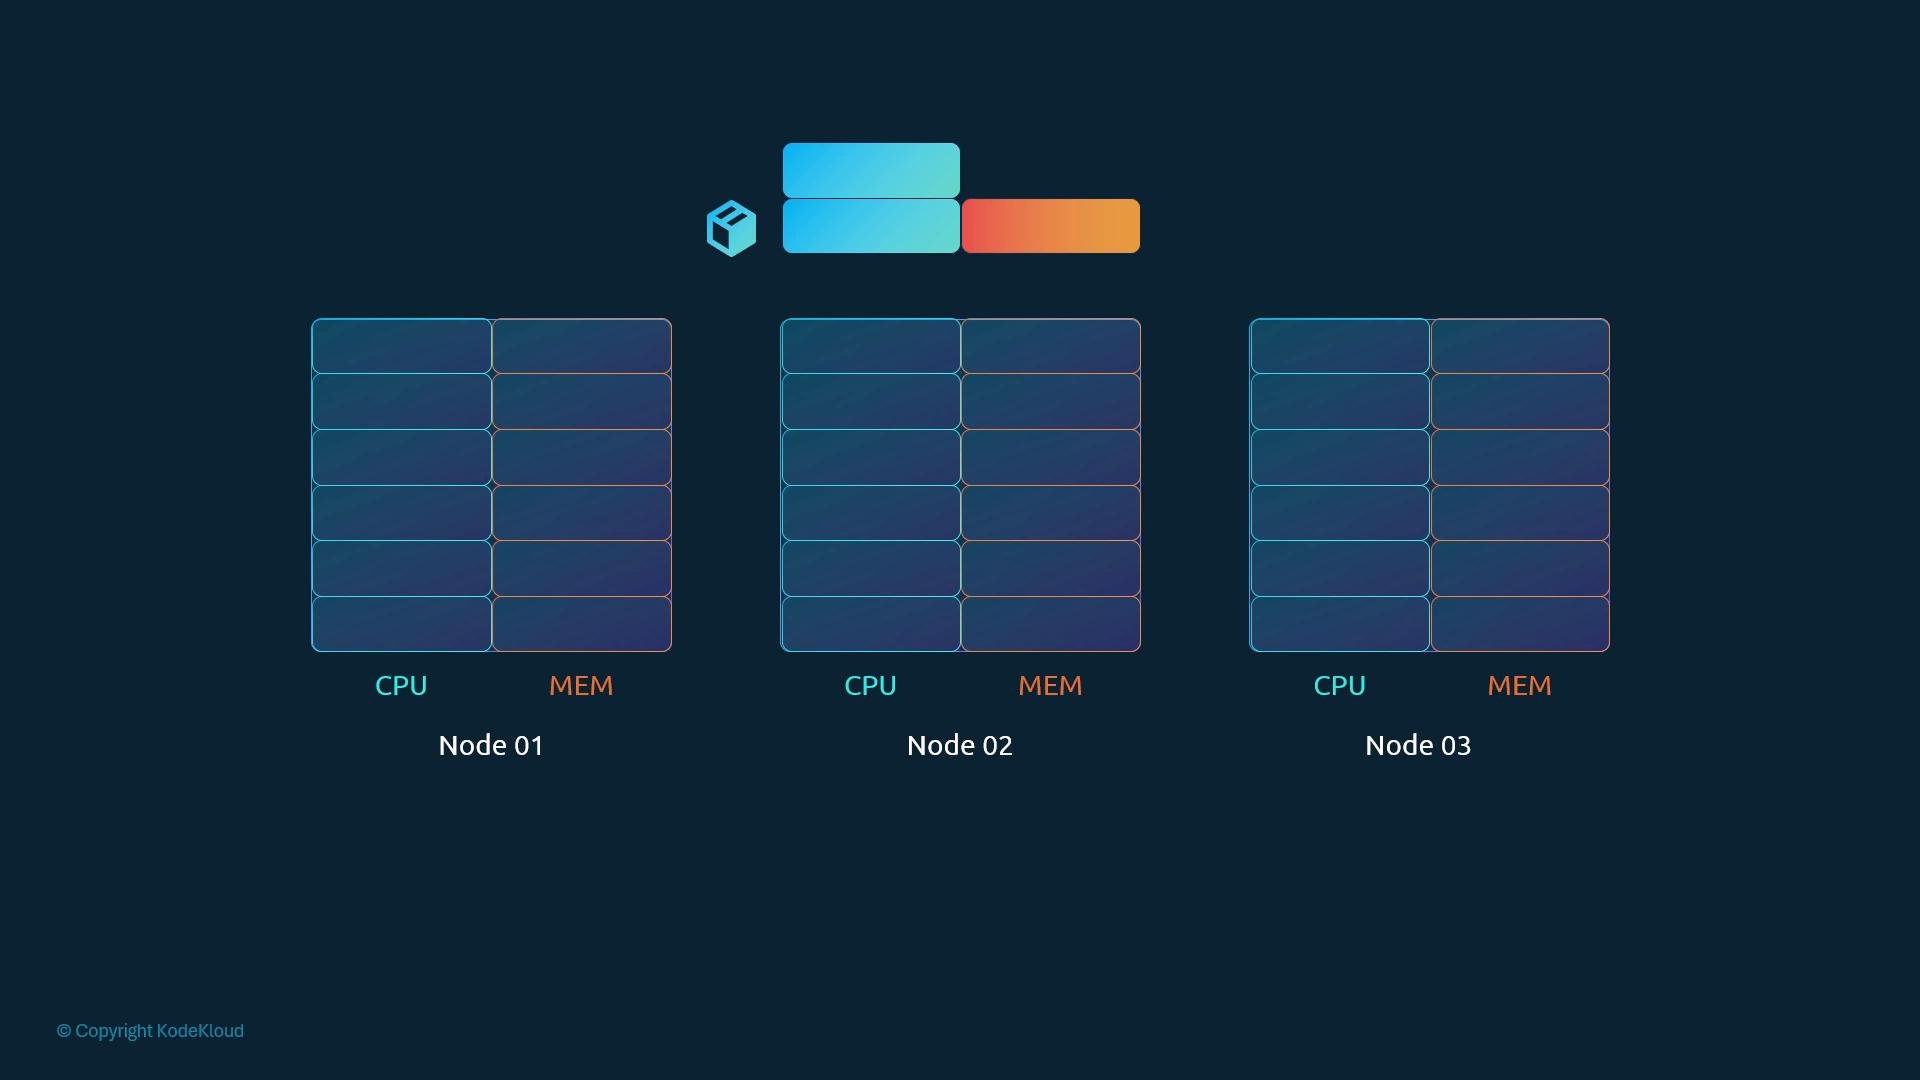The height and width of the screenshot is (1080, 1920).
Task: Click CPU label under Node 02
Action: coord(870,686)
